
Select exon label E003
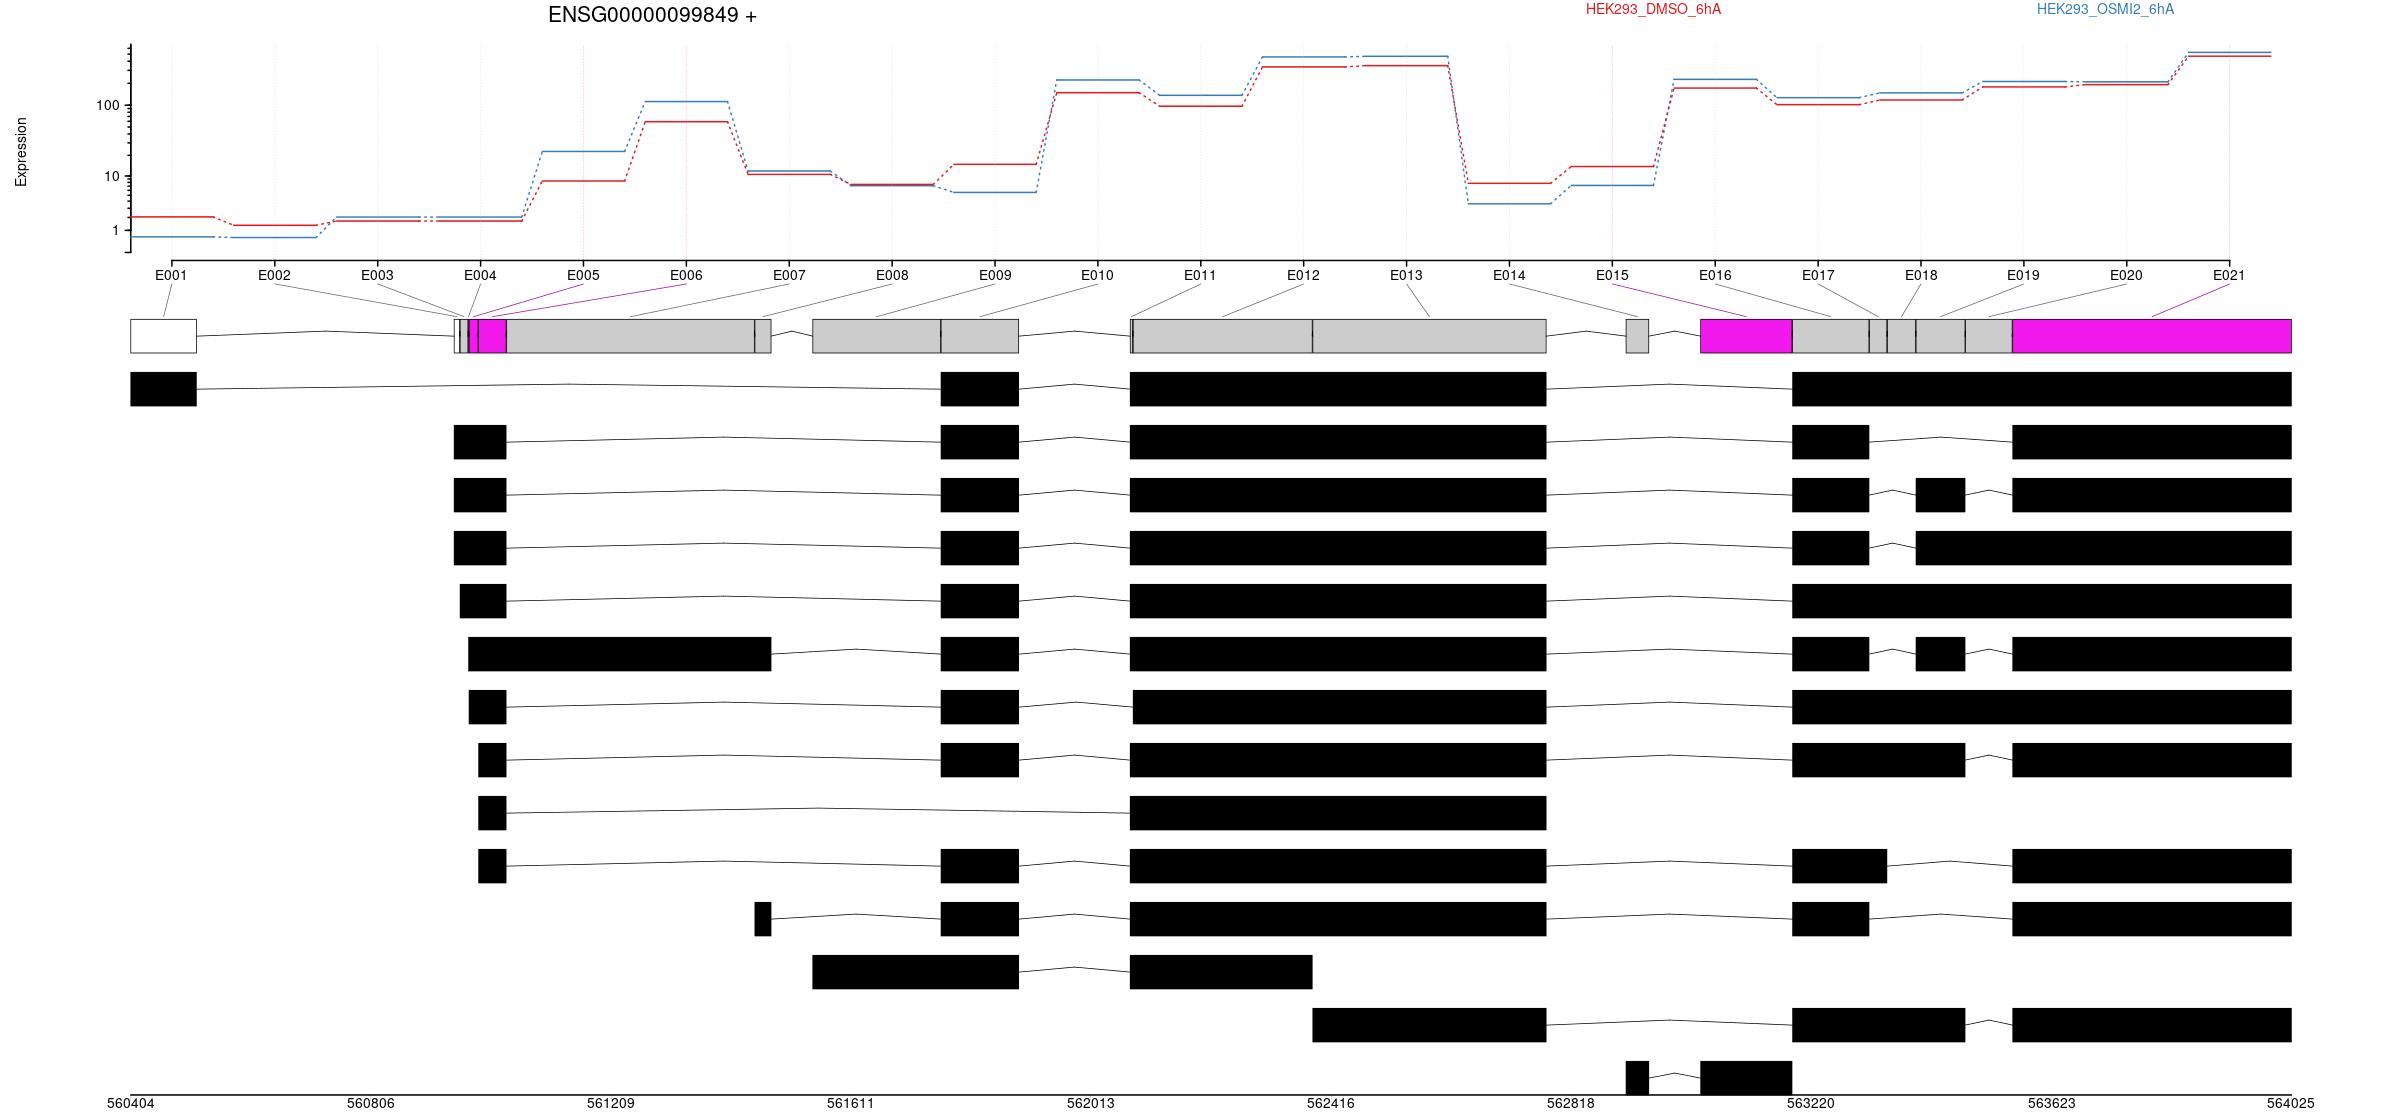(377, 275)
